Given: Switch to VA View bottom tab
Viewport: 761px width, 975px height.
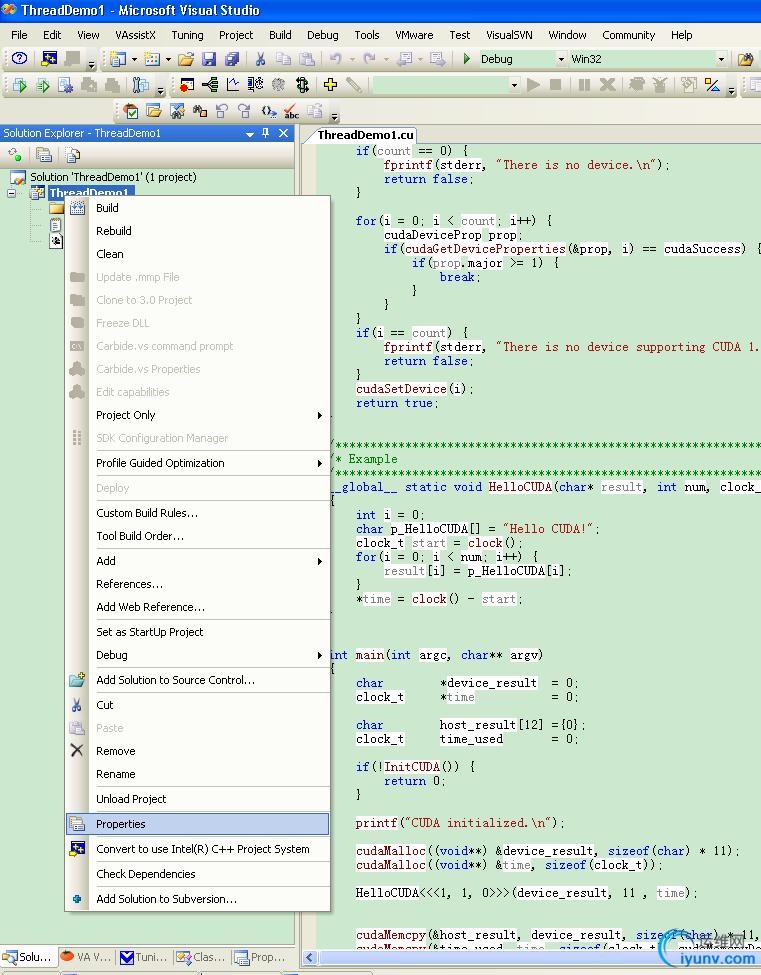Looking at the screenshot, I should tap(86, 957).
